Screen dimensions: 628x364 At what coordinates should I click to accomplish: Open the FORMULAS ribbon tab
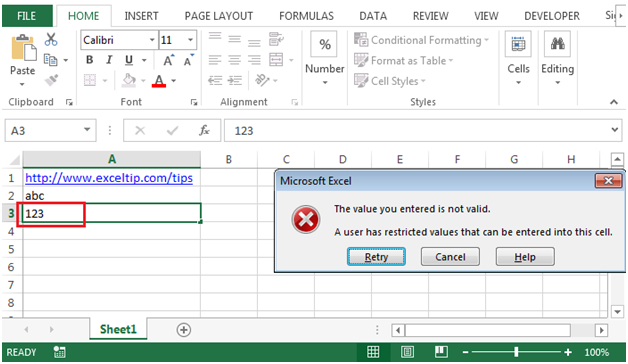click(306, 16)
